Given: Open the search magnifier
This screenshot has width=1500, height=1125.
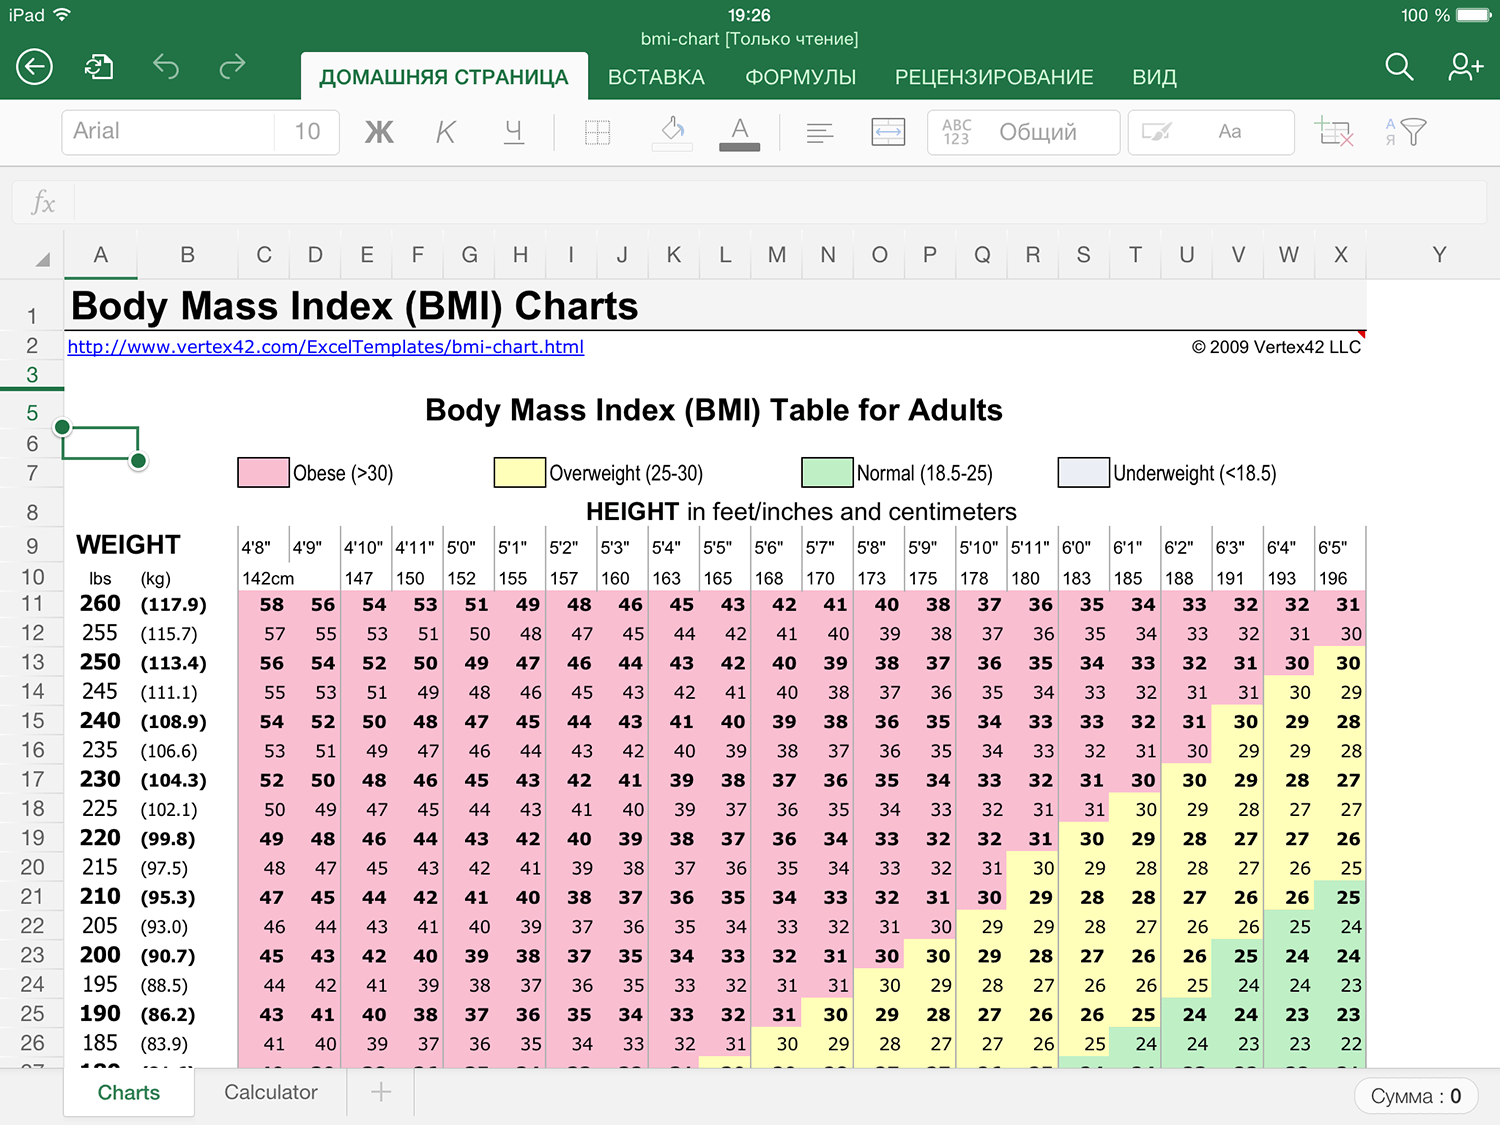Looking at the screenshot, I should 1399,67.
